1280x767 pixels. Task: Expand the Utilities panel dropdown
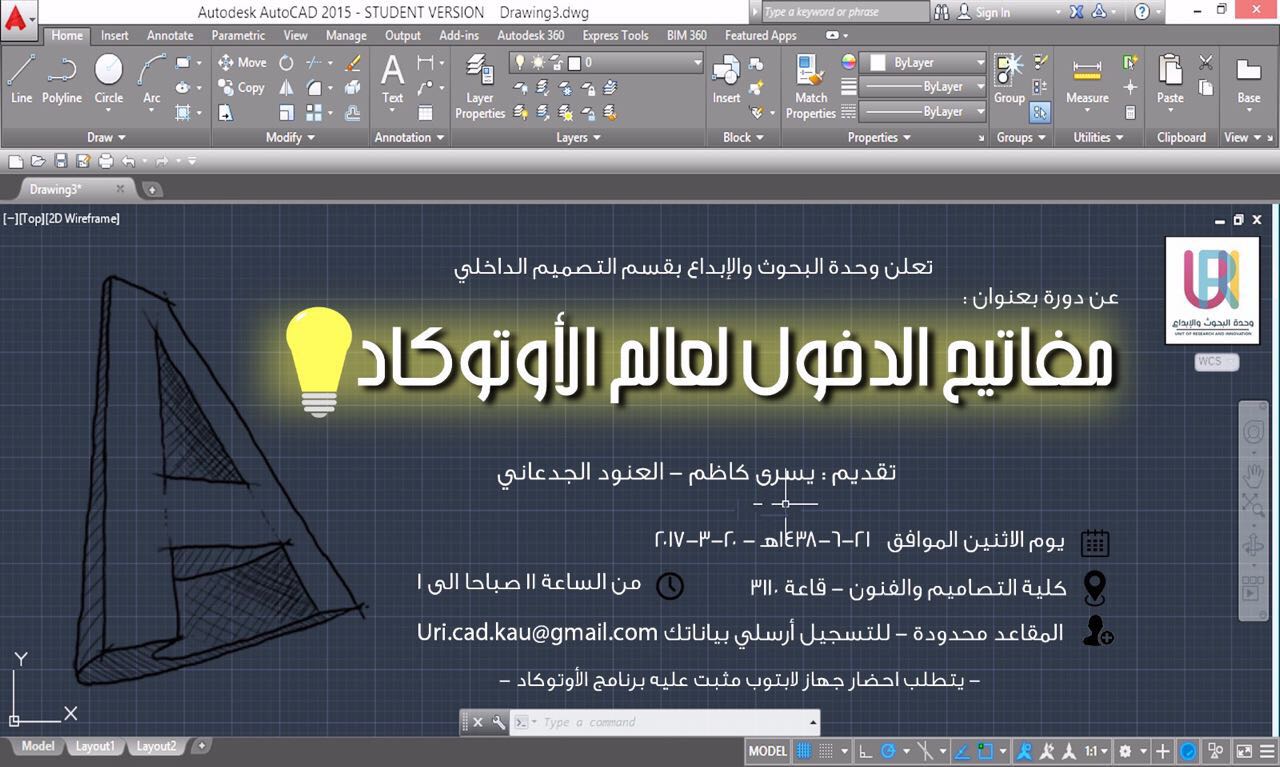pos(1097,137)
